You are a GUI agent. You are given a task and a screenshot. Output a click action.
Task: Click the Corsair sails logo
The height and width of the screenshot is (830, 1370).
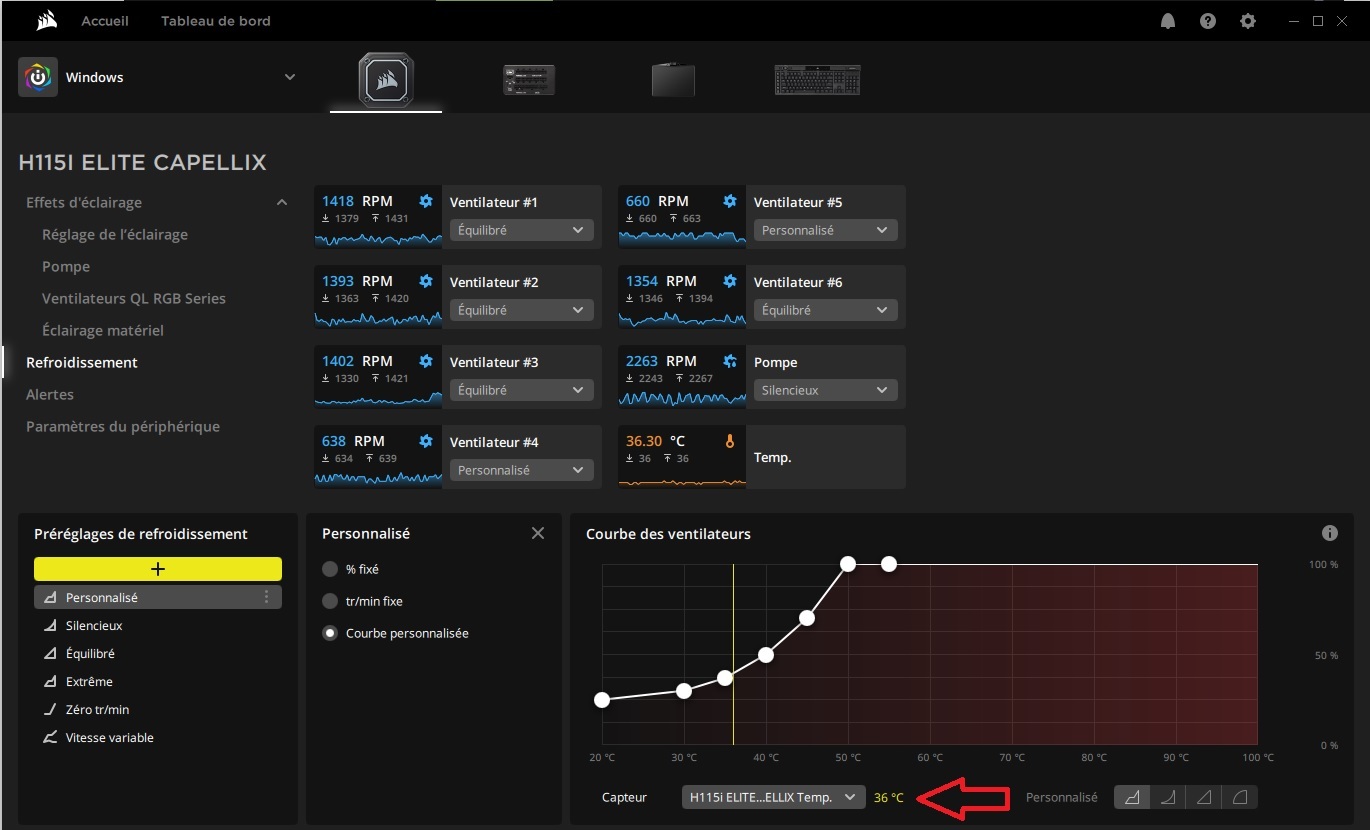click(x=45, y=21)
